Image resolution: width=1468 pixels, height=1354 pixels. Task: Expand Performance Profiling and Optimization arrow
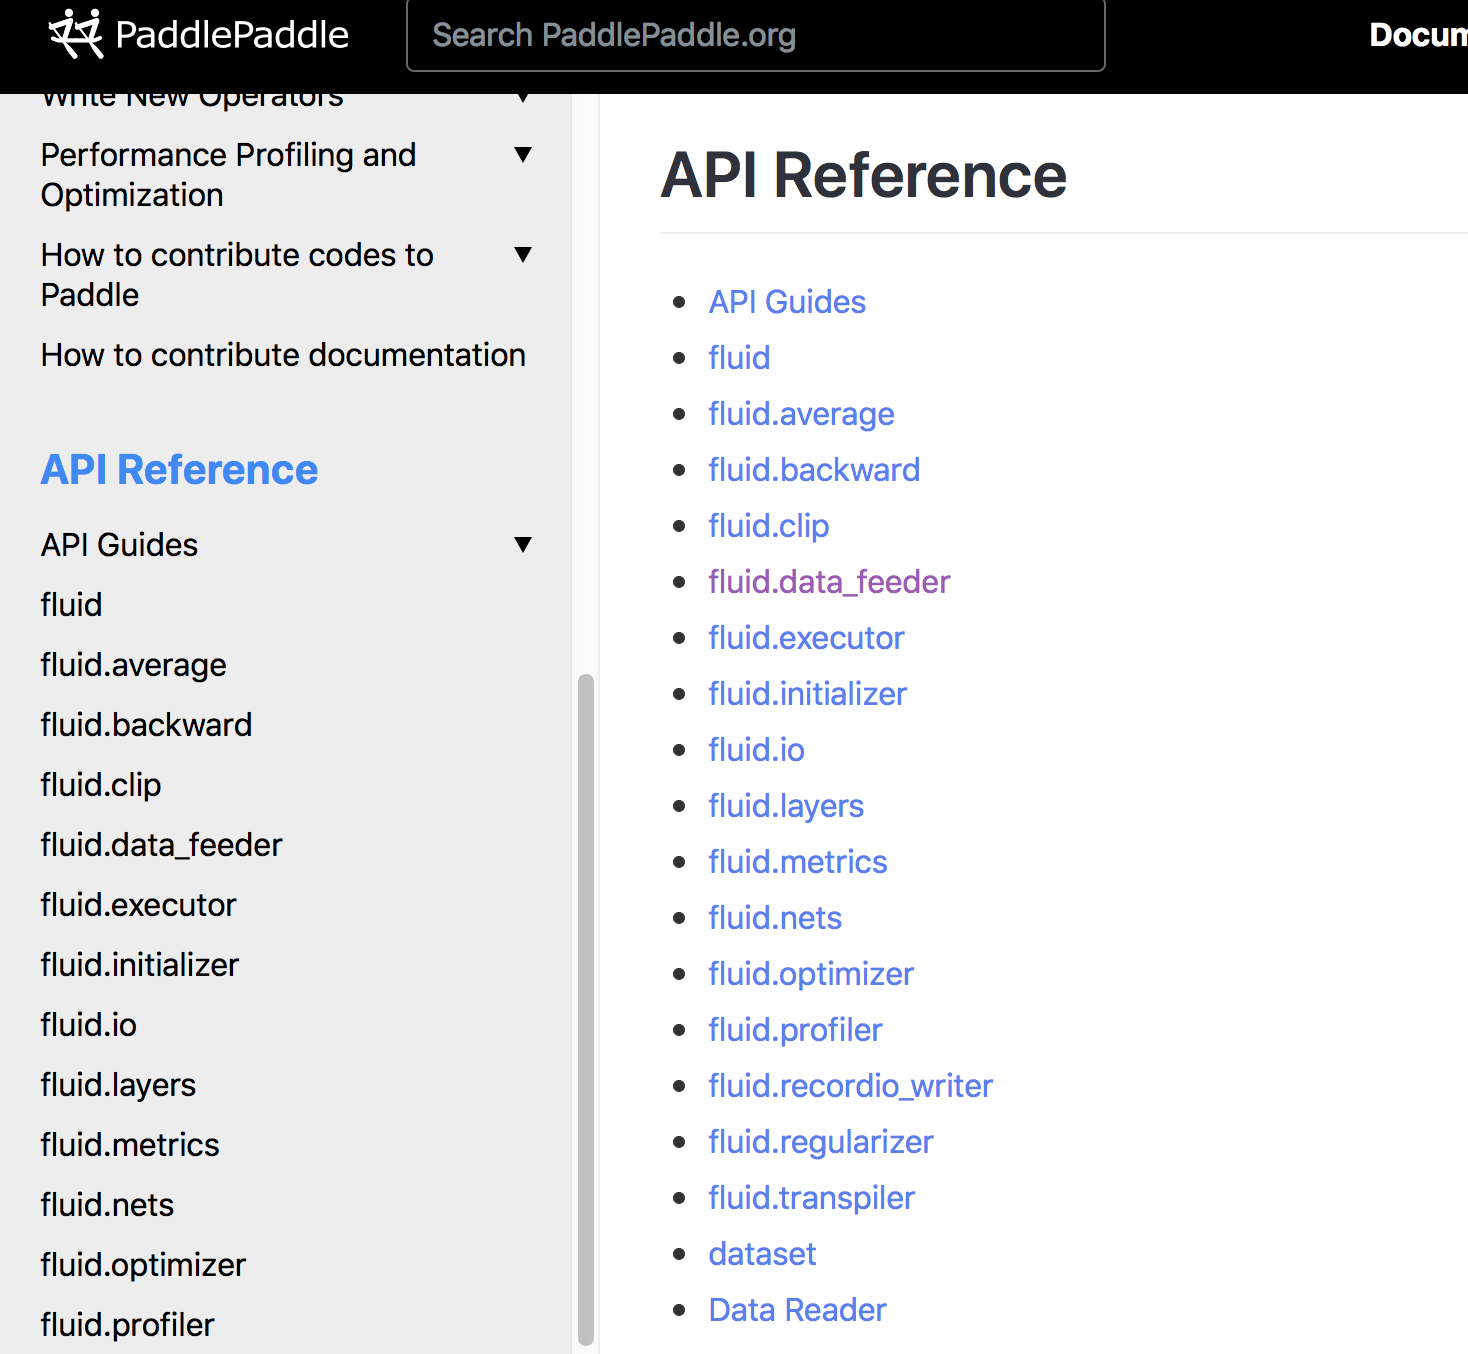[x=522, y=154]
